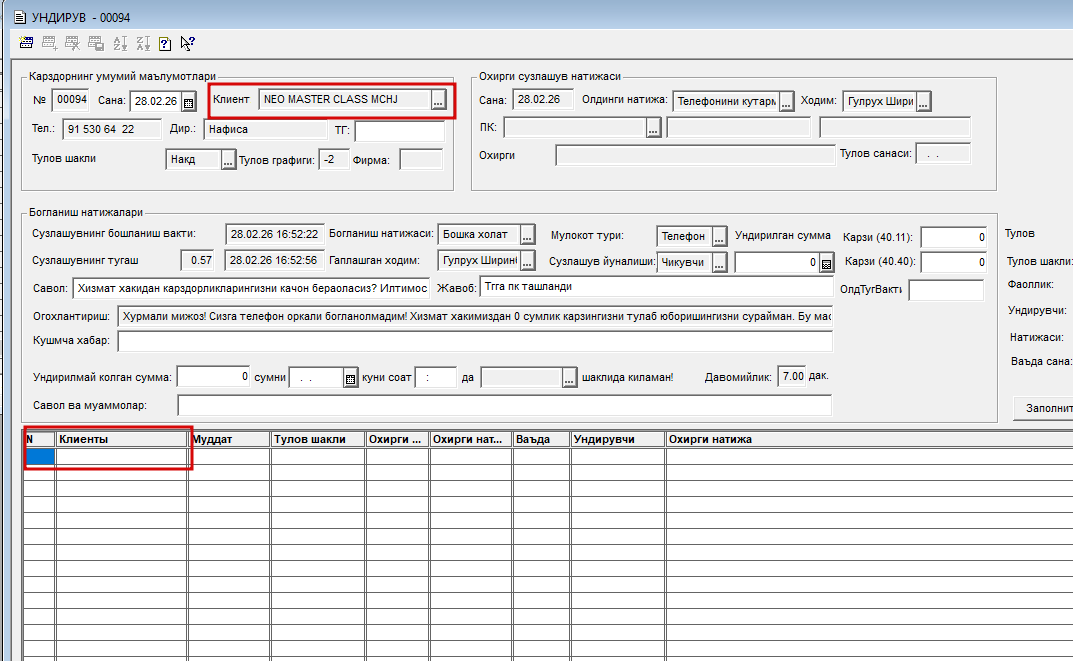Open Гаплашган ходим lookup button
The width and height of the screenshot is (1073, 661).
point(528,261)
